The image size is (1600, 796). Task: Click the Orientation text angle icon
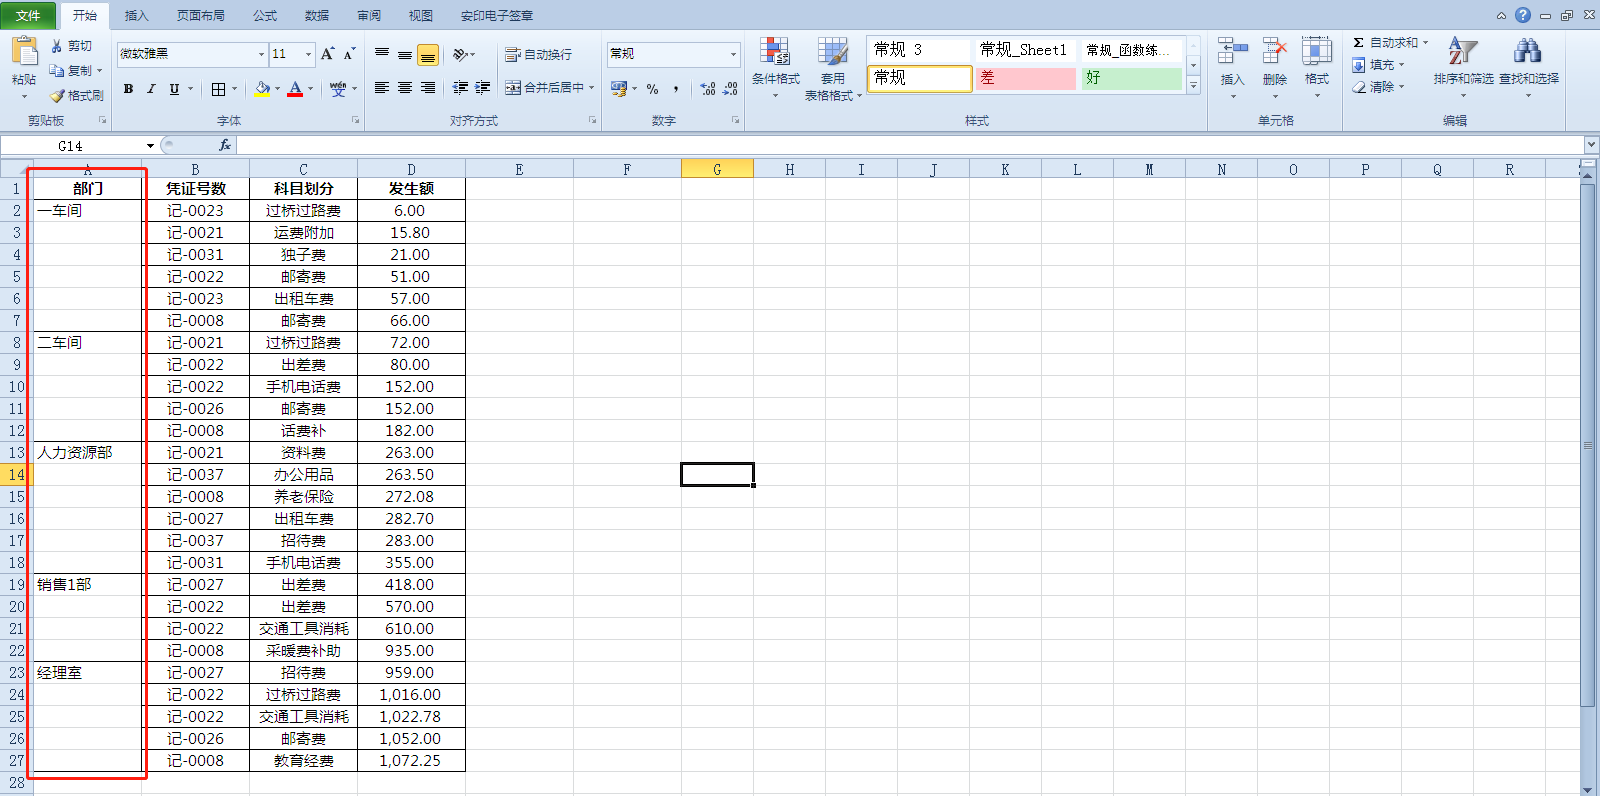[461, 54]
